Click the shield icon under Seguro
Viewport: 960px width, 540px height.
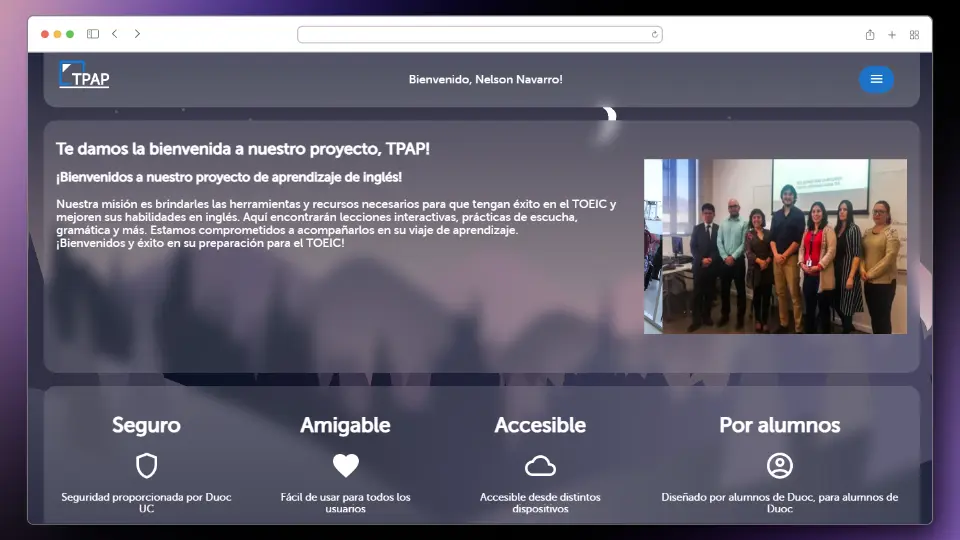tap(146, 466)
